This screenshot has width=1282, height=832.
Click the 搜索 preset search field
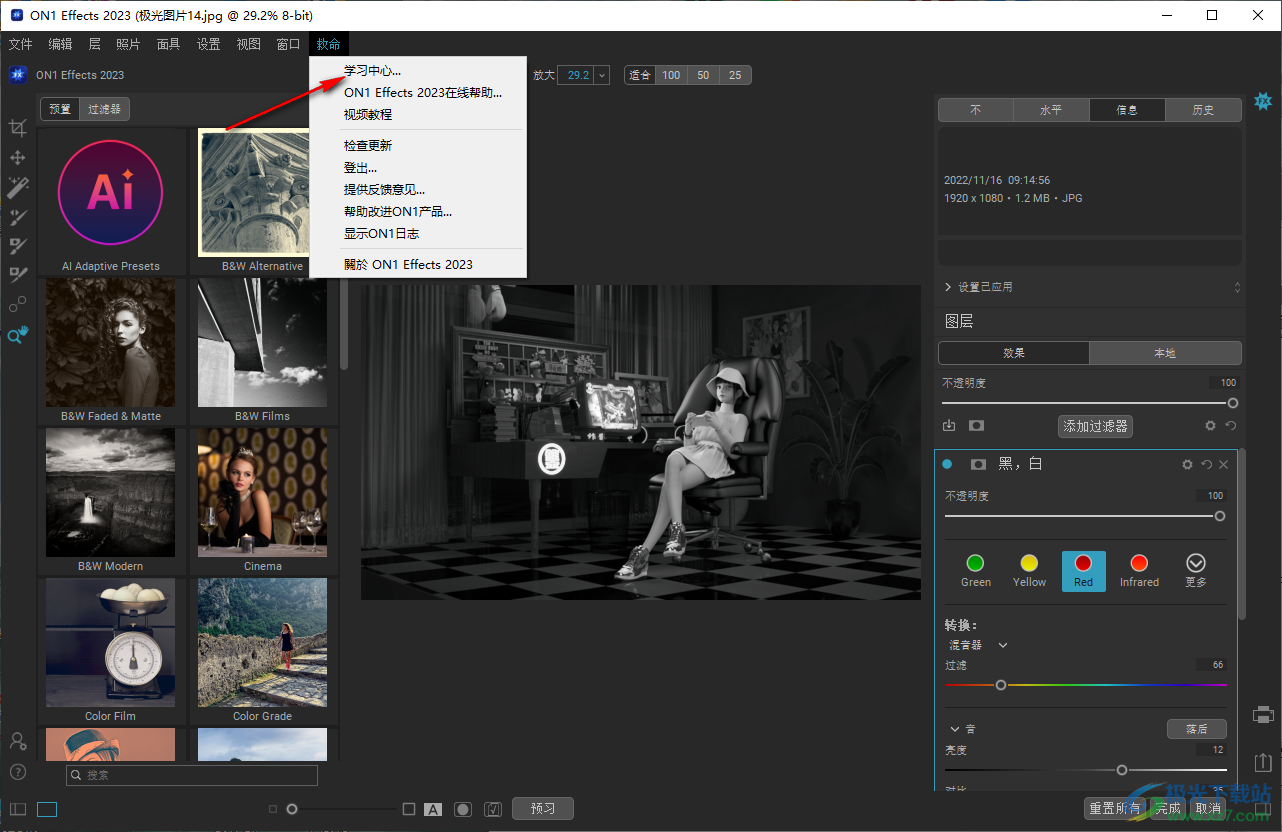point(192,775)
